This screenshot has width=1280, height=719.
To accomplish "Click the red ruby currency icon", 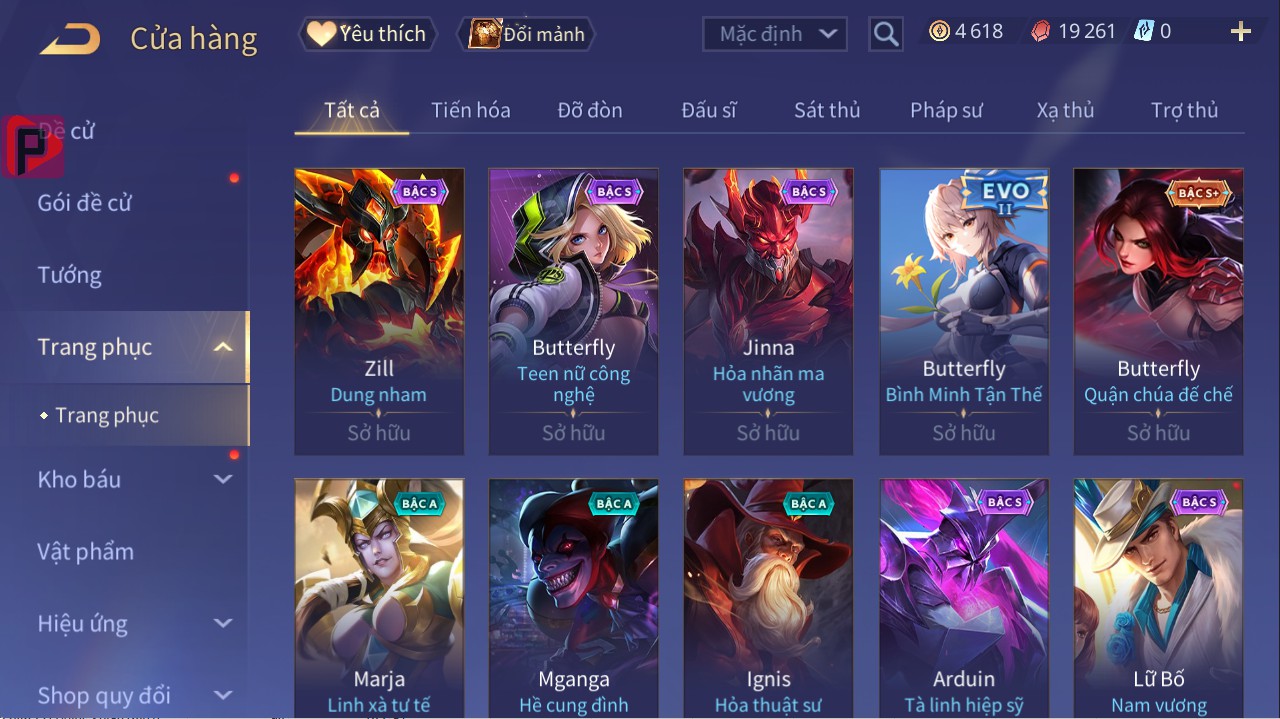I will tap(1041, 32).
